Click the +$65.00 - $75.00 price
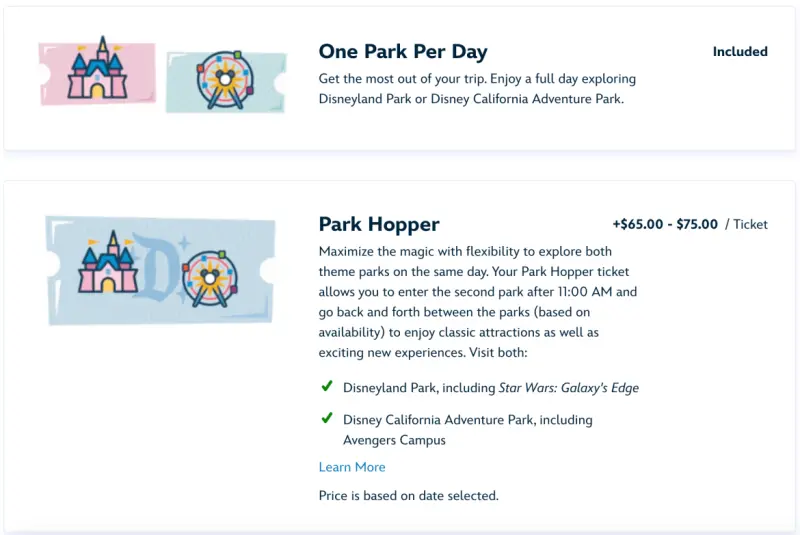800x535 pixels. point(665,224)
